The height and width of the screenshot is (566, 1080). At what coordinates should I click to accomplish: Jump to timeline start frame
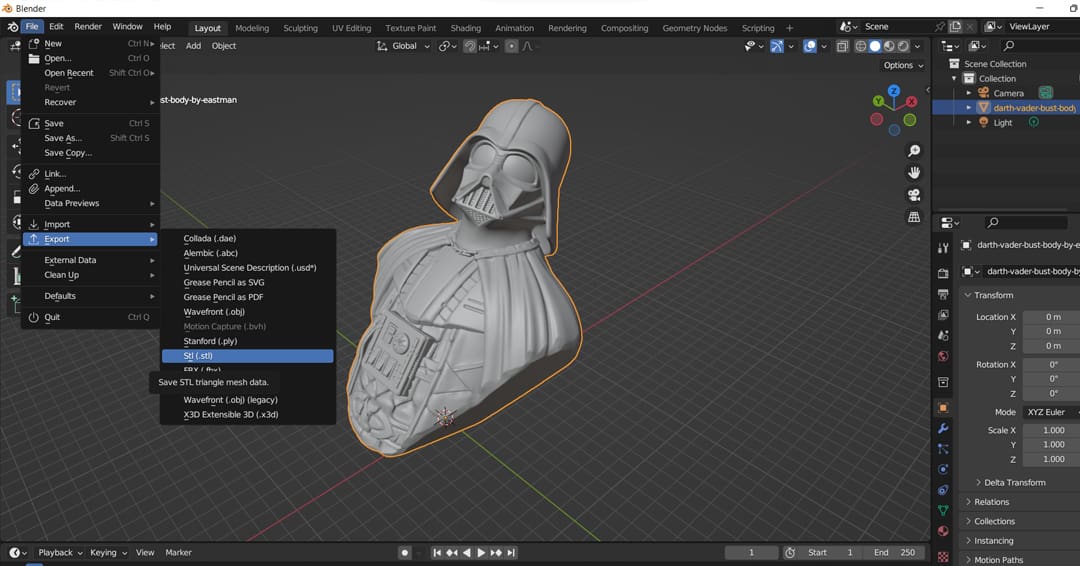[437, 552]
